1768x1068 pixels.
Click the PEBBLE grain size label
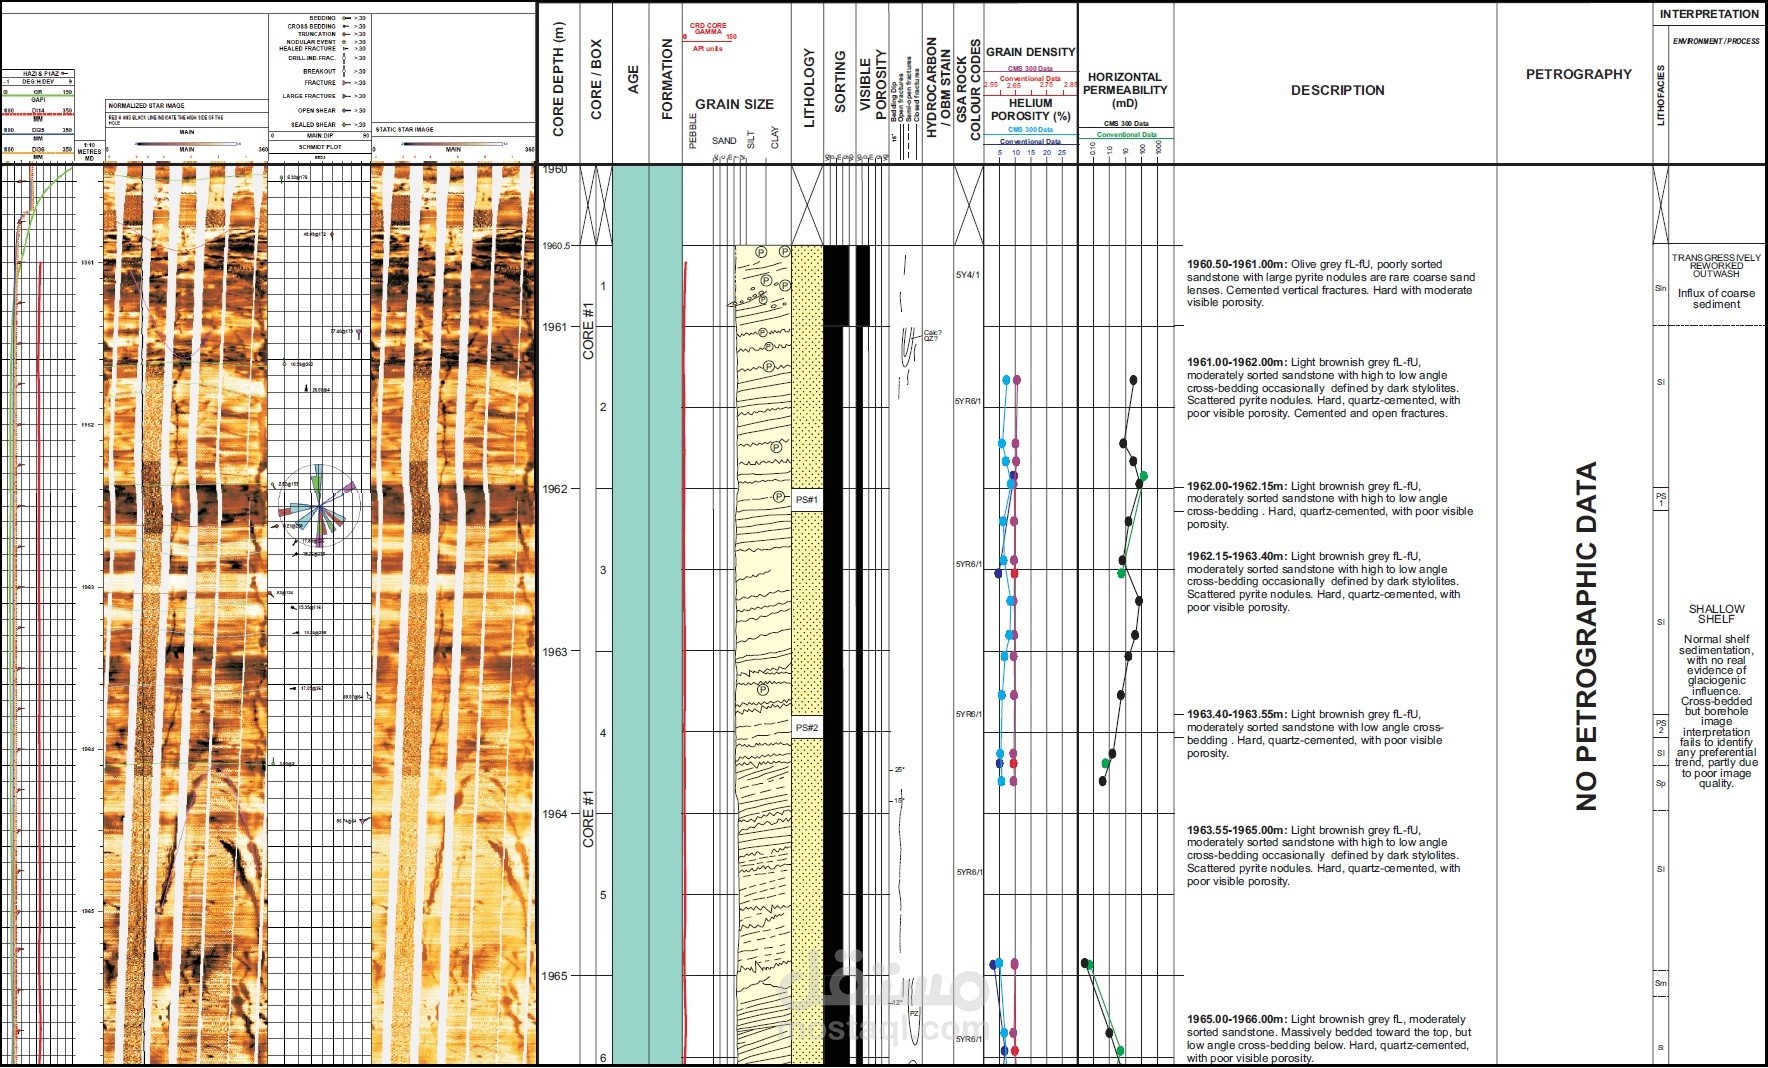coord(692,132)
